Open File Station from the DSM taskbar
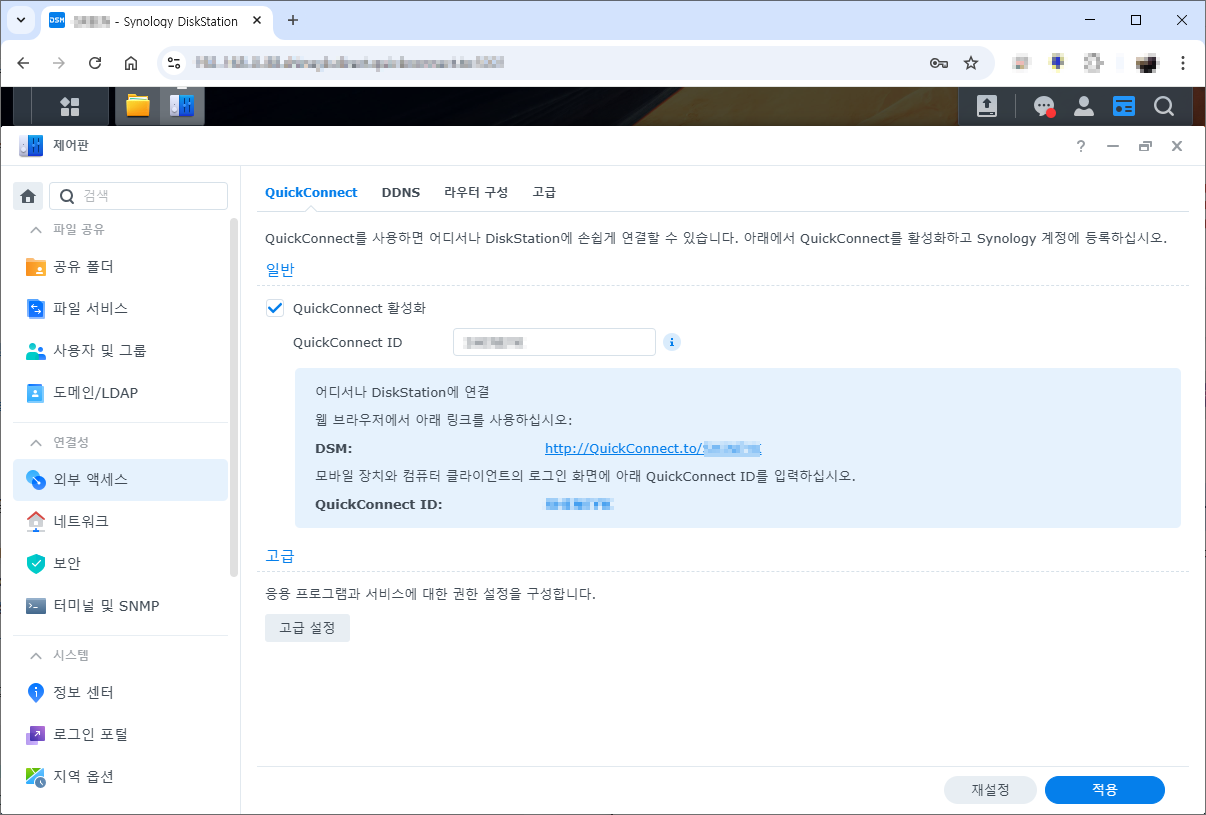 click(138, 106)
